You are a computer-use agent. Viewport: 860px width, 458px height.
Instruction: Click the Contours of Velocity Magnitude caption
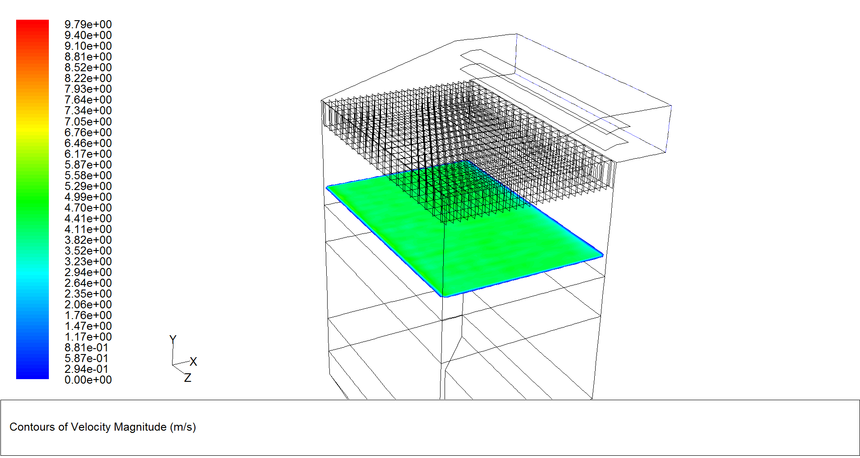103,427
